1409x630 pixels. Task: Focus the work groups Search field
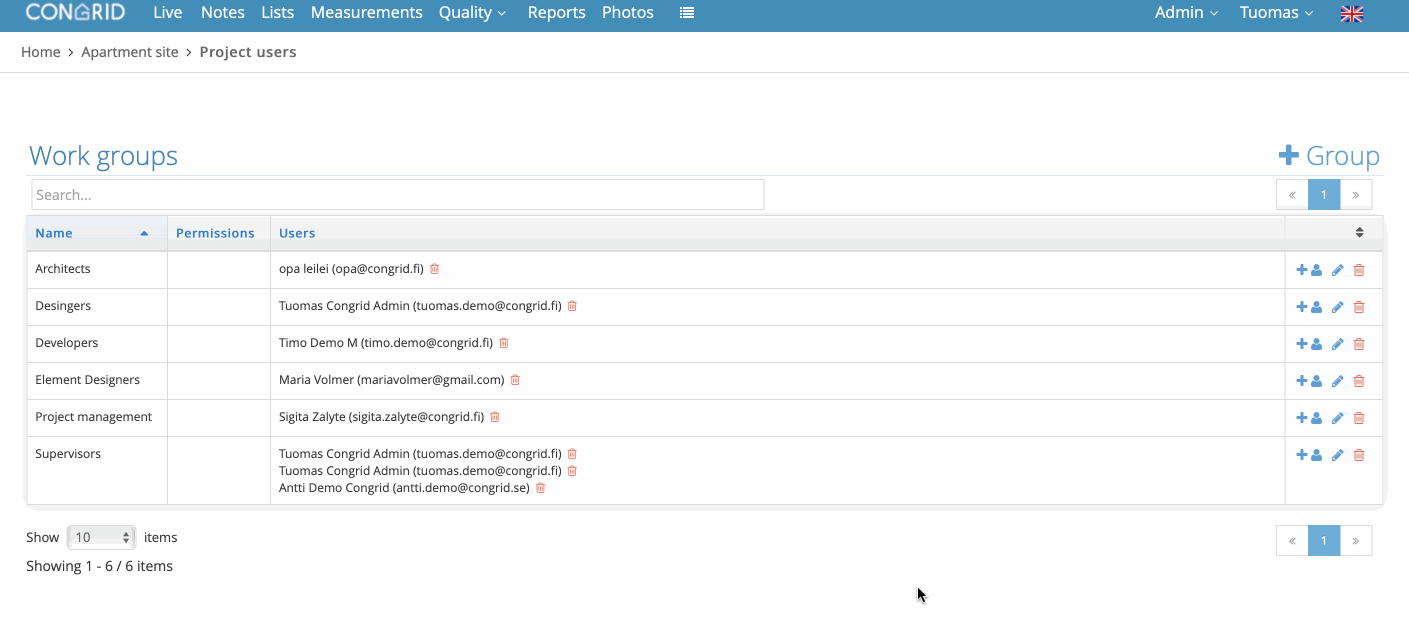[x=398, y=195]
